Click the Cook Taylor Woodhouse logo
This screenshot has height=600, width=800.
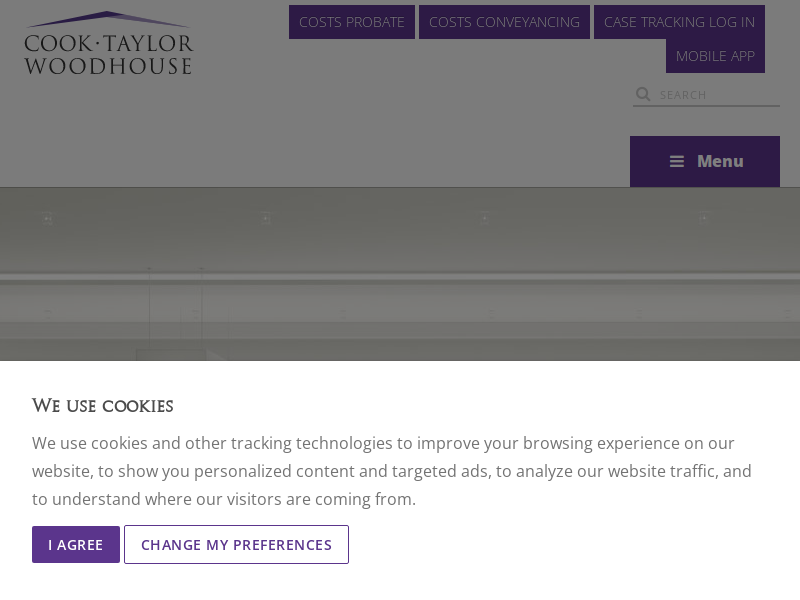tap(109, 43)
